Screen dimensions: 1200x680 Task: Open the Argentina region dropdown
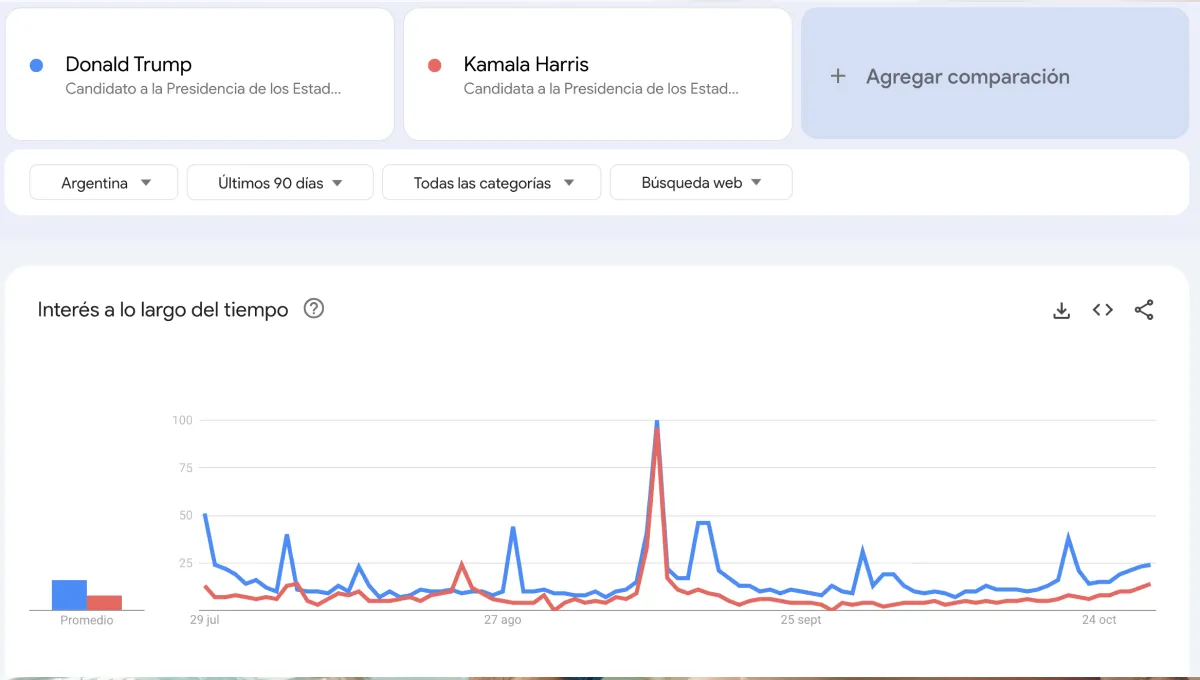pyautogui.click(x=103, y=182)
